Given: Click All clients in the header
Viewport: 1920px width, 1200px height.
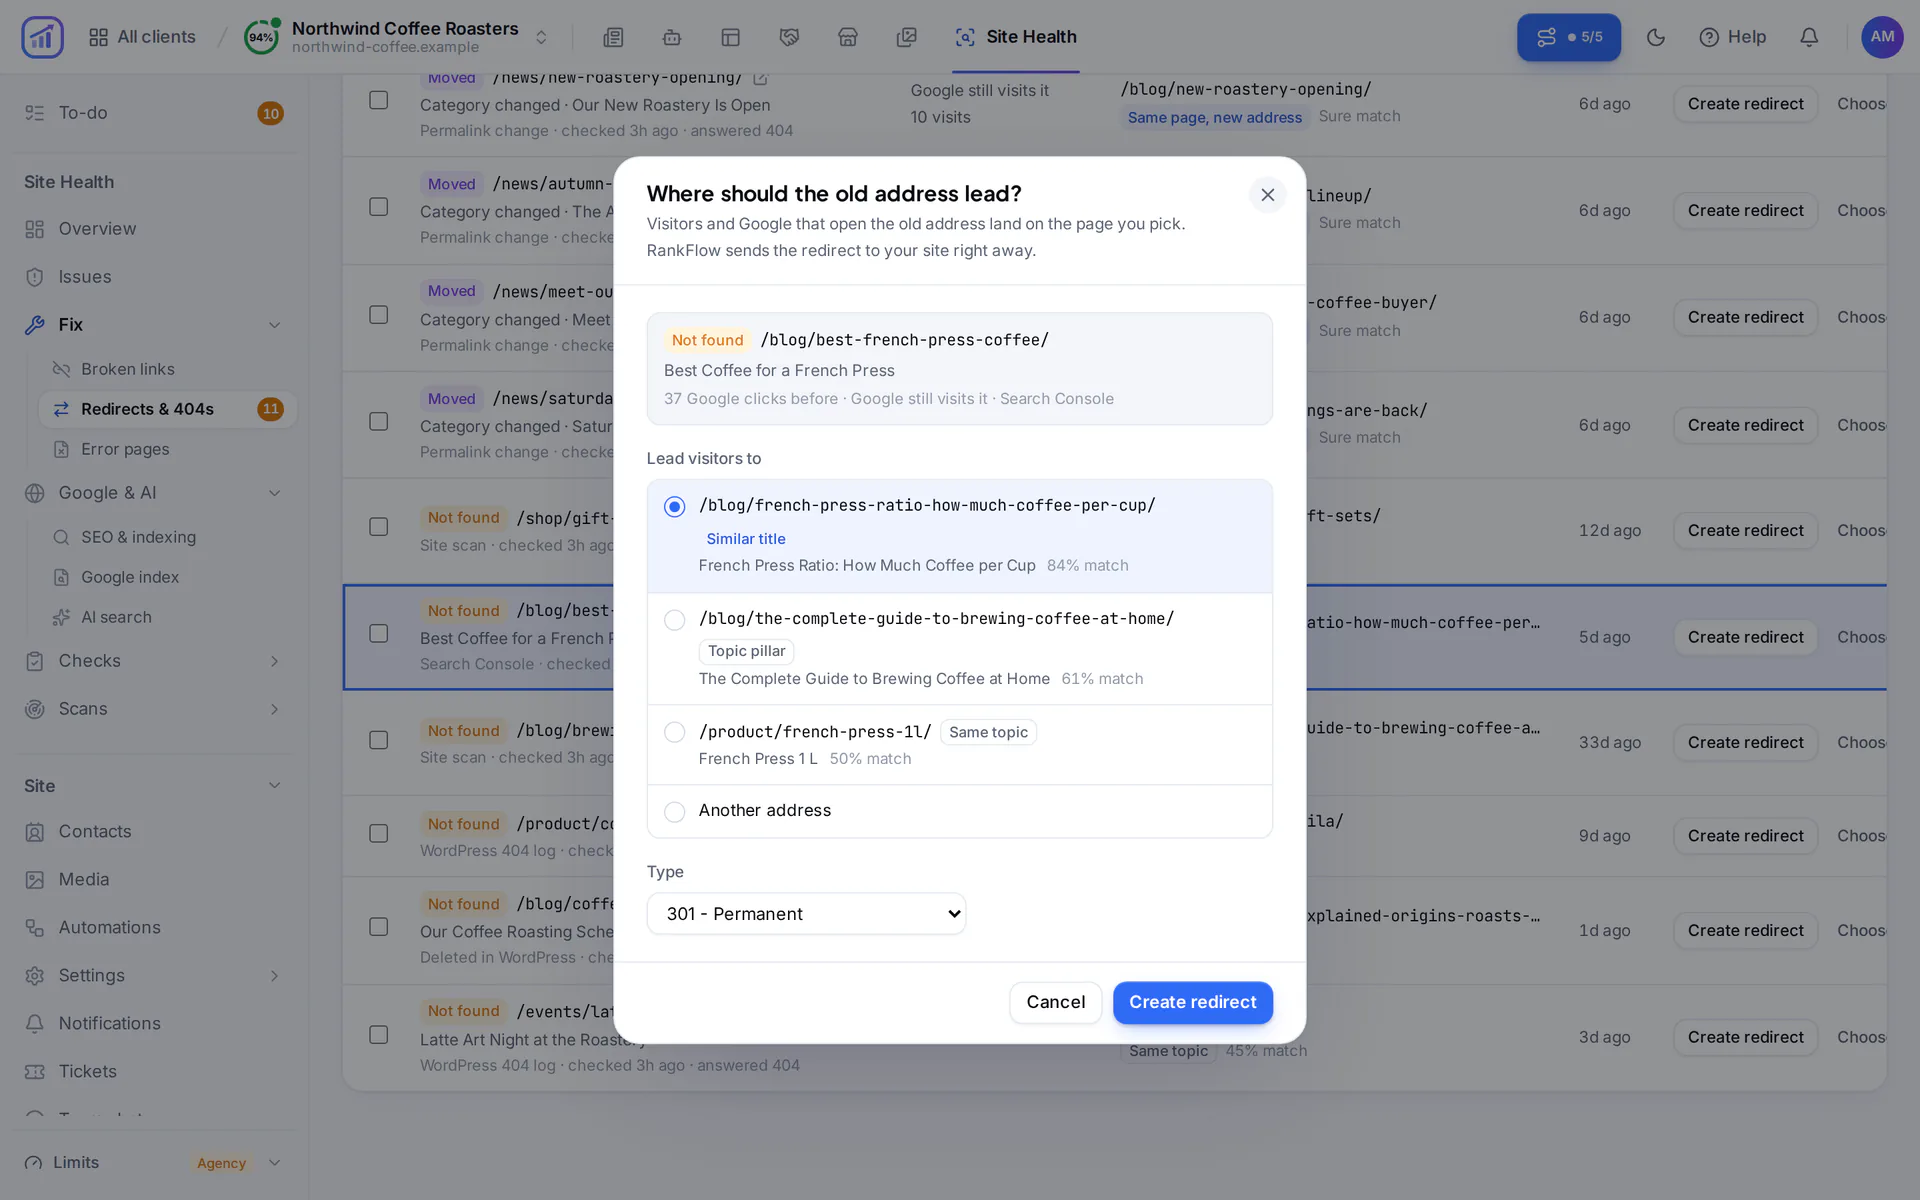Looking at the screenshot, I should click(142, 37).
